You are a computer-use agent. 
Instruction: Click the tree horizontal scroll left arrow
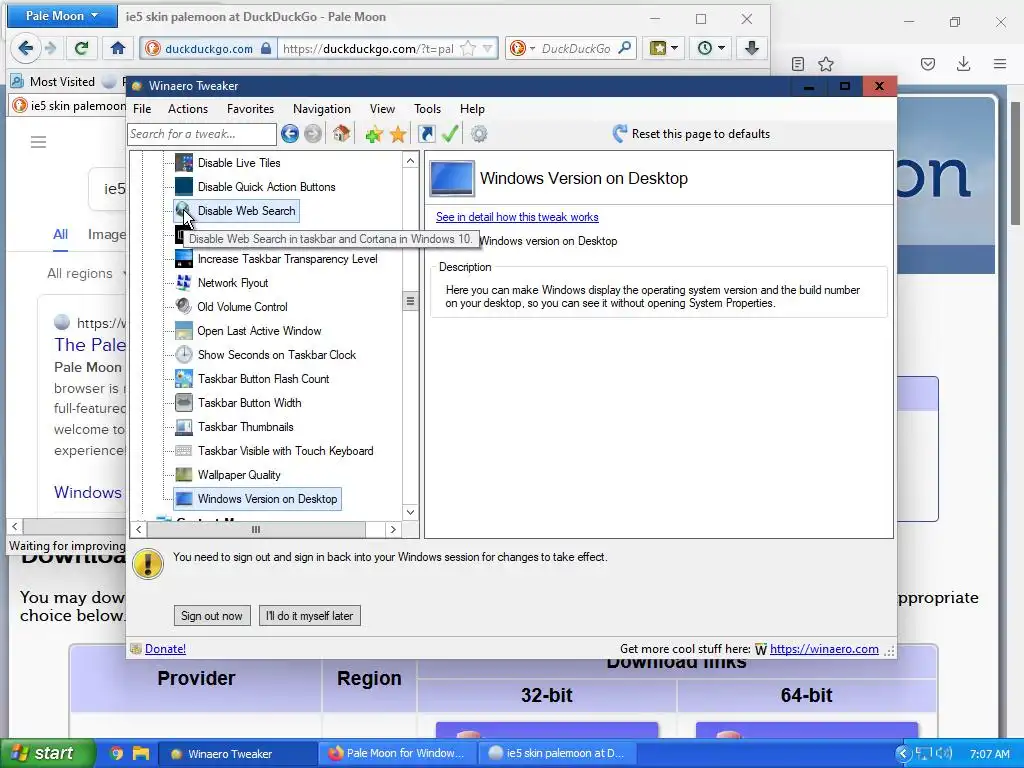pos(138,530)
